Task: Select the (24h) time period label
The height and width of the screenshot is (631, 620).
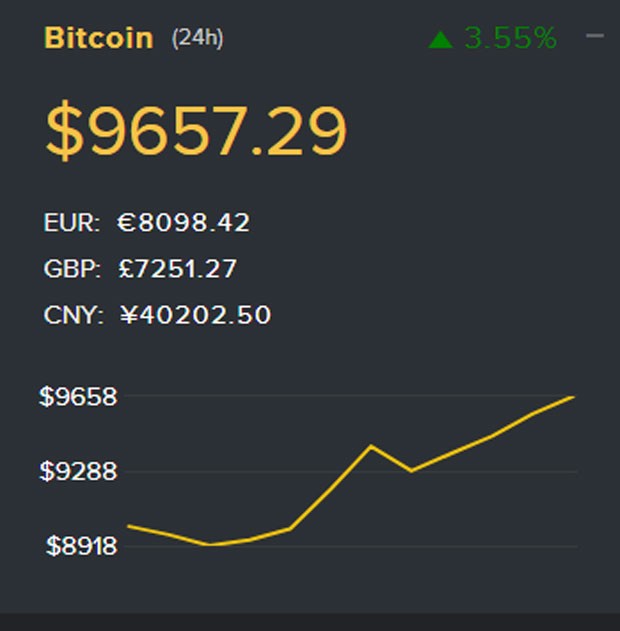Action: 197,38
